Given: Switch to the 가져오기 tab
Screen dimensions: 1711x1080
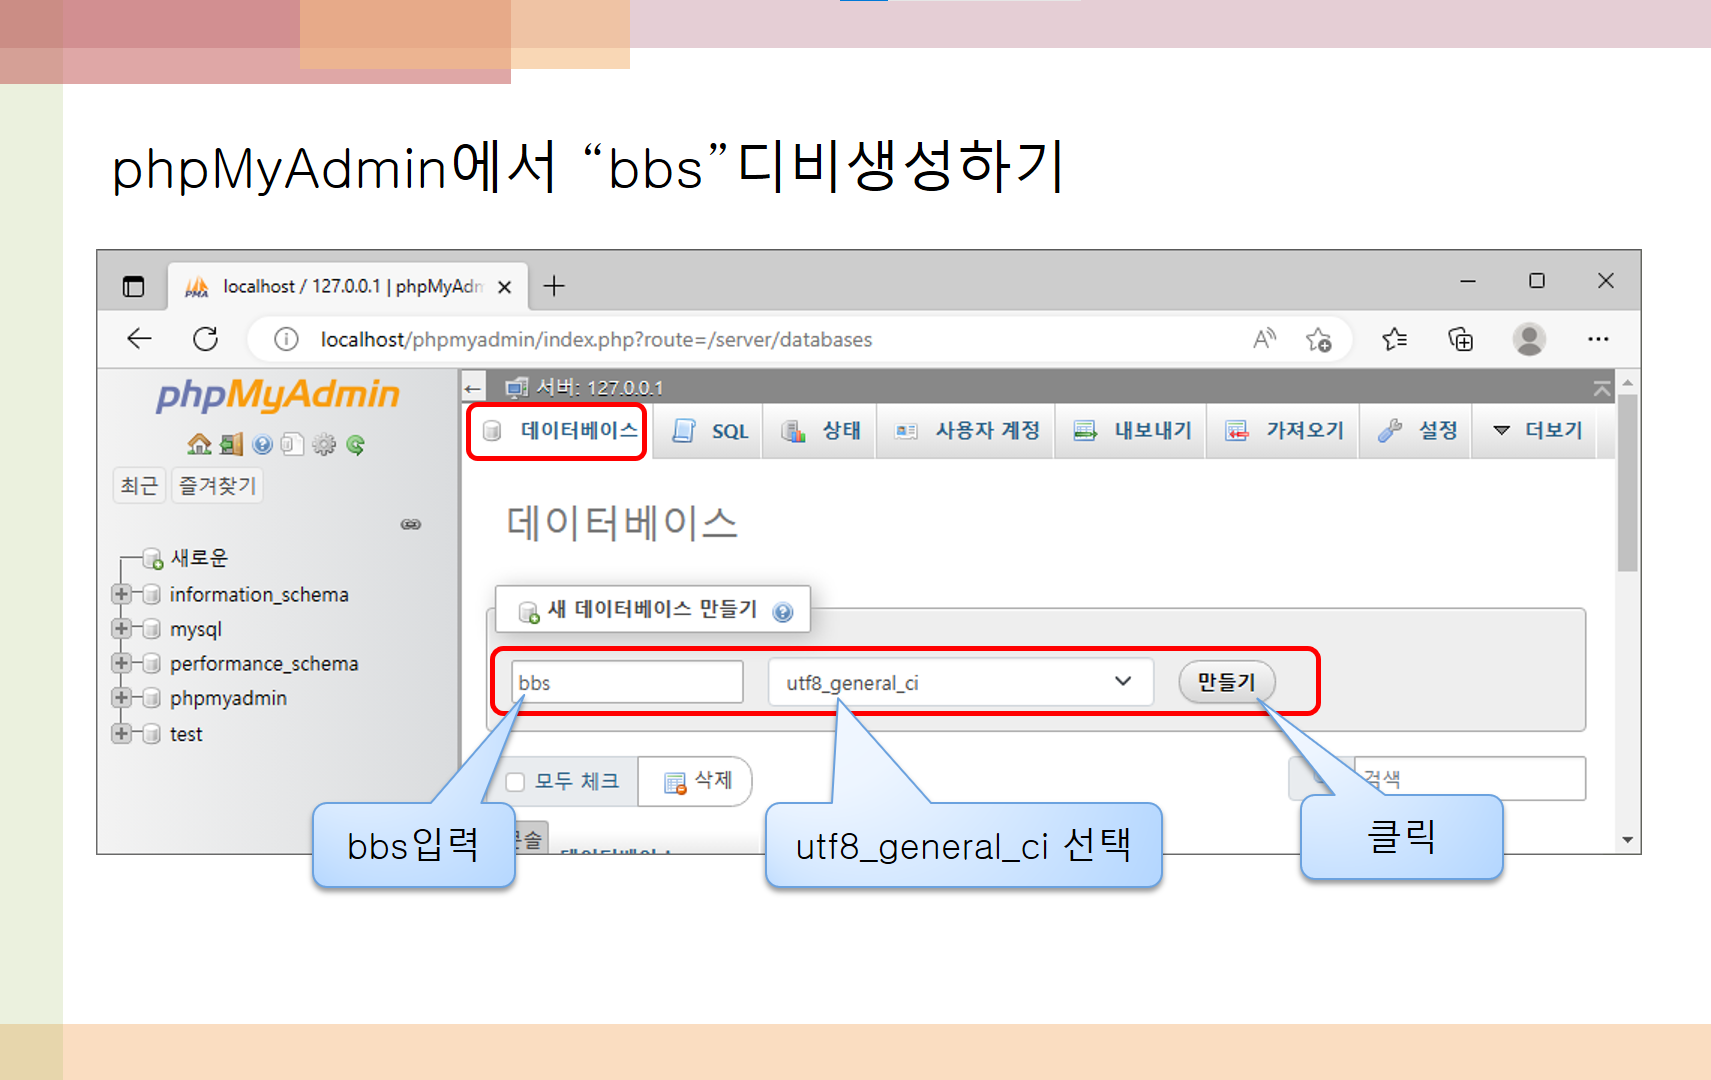Looking at the screenshot, I should (1284, 431).
